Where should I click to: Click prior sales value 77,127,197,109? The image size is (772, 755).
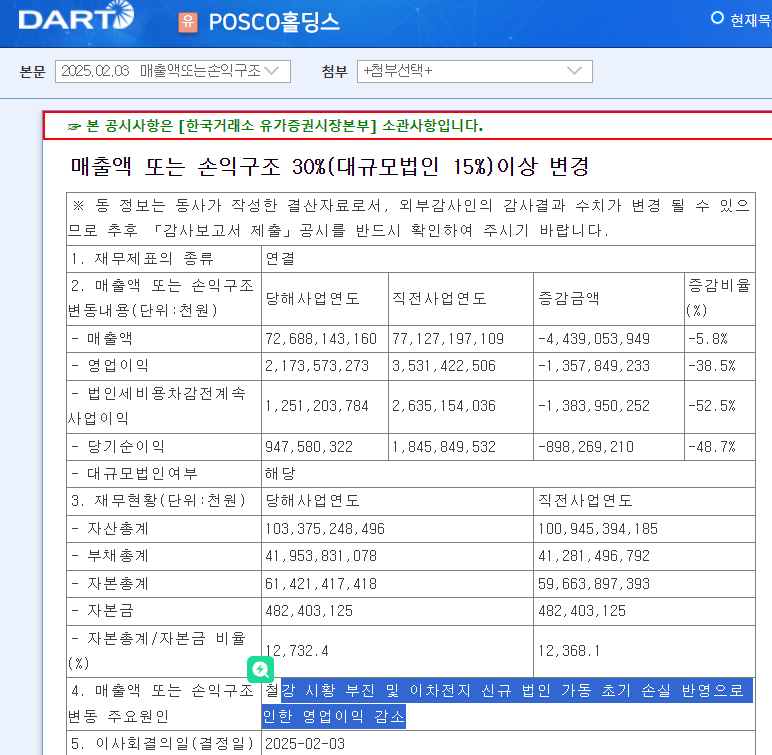(448, 339)
